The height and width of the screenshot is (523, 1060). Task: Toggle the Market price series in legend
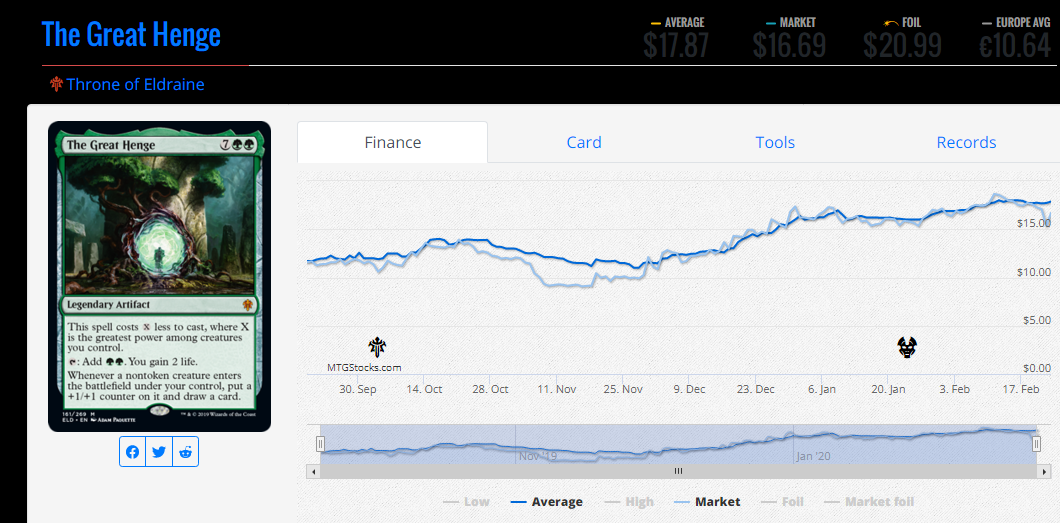pyautogui.click(x=707, y=502)
